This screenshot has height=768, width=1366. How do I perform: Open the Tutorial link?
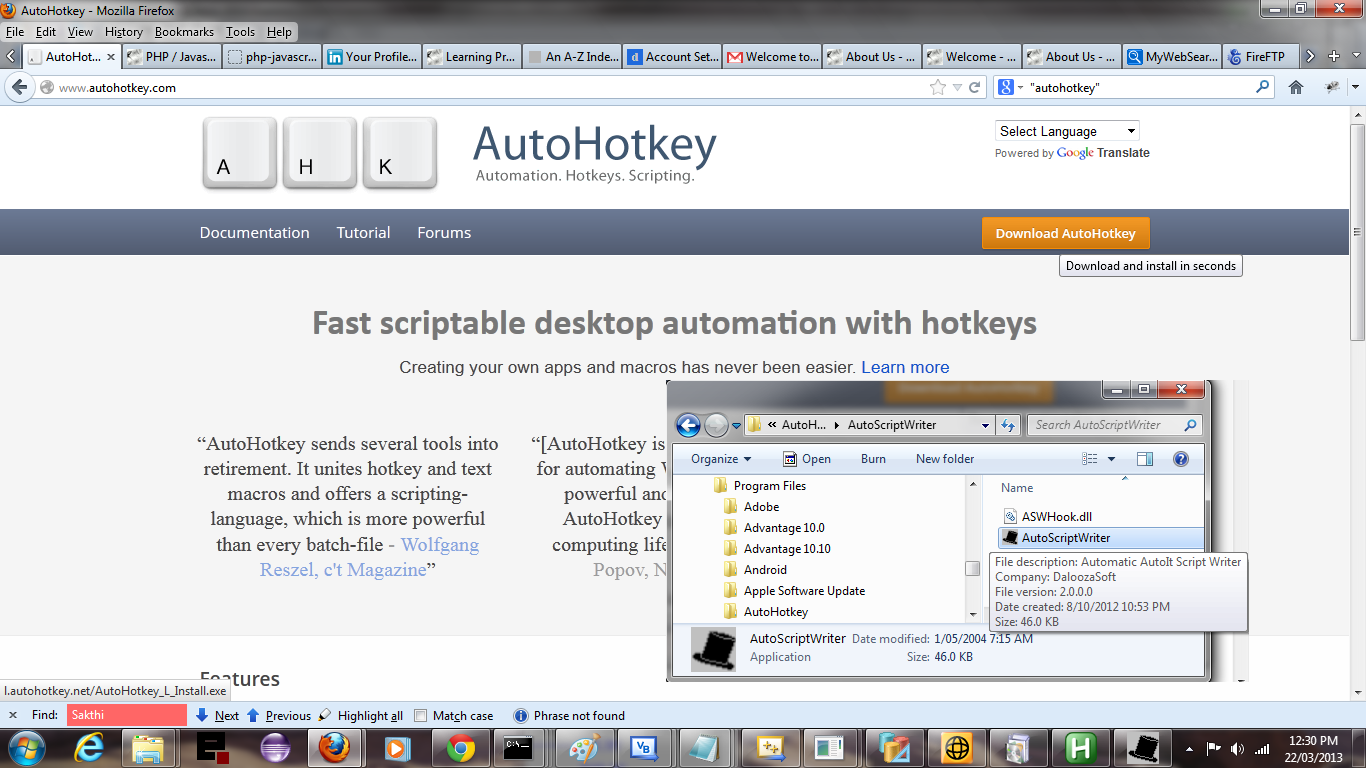(363, 232)
